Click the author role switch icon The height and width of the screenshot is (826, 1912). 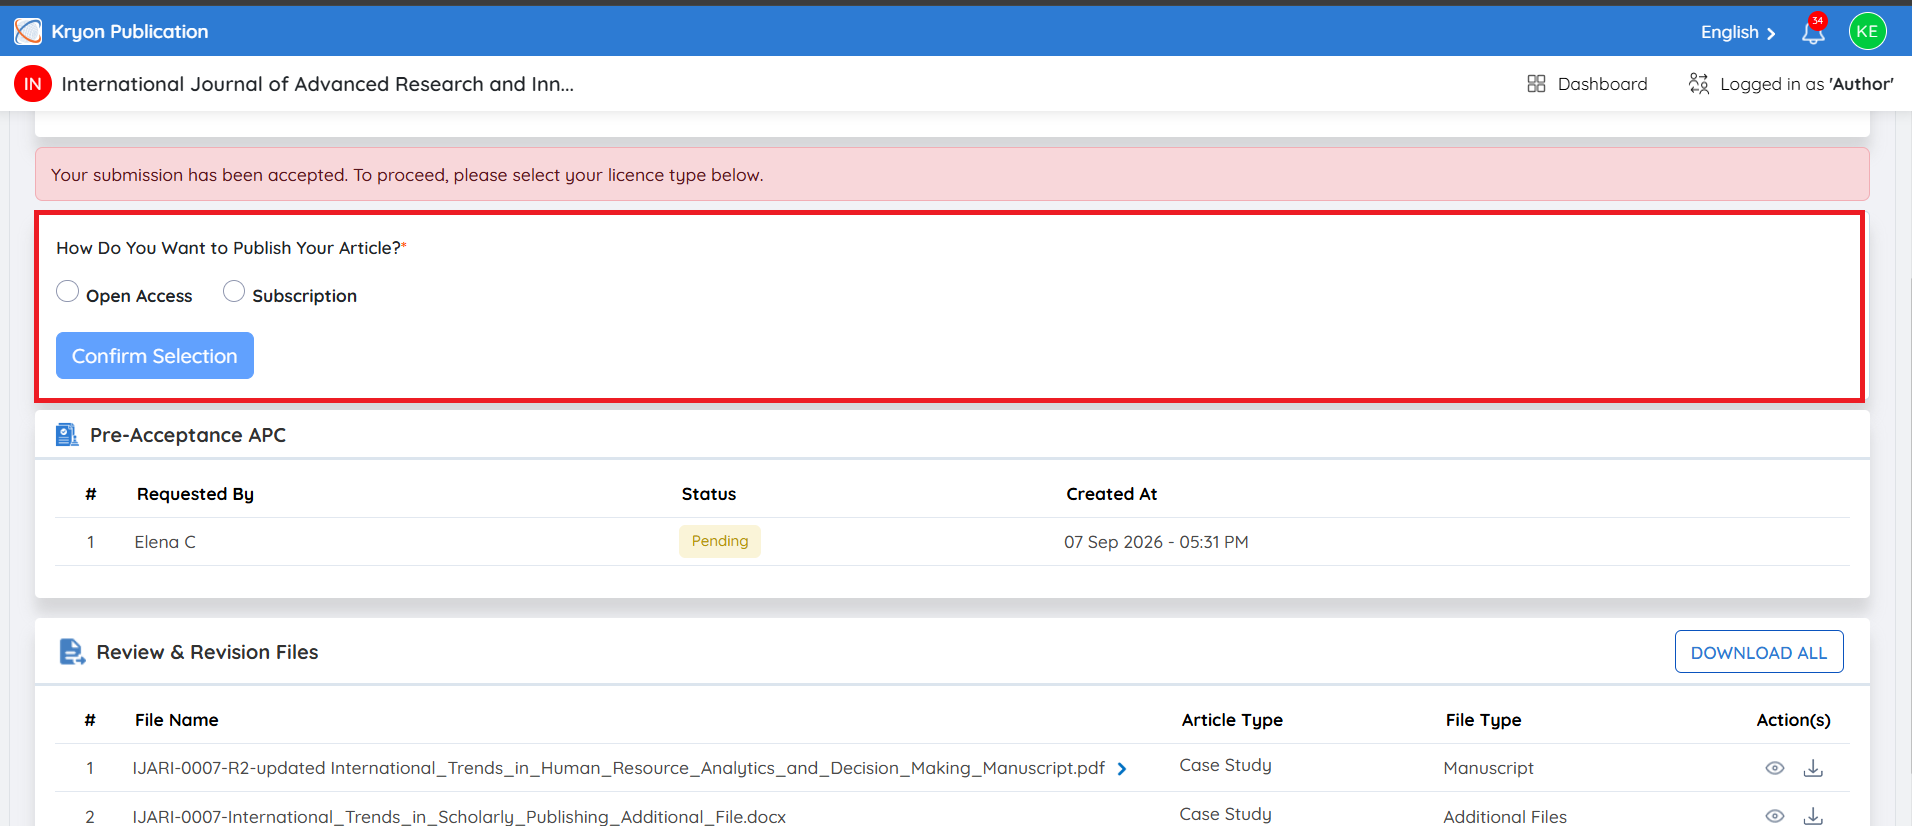1698,84
